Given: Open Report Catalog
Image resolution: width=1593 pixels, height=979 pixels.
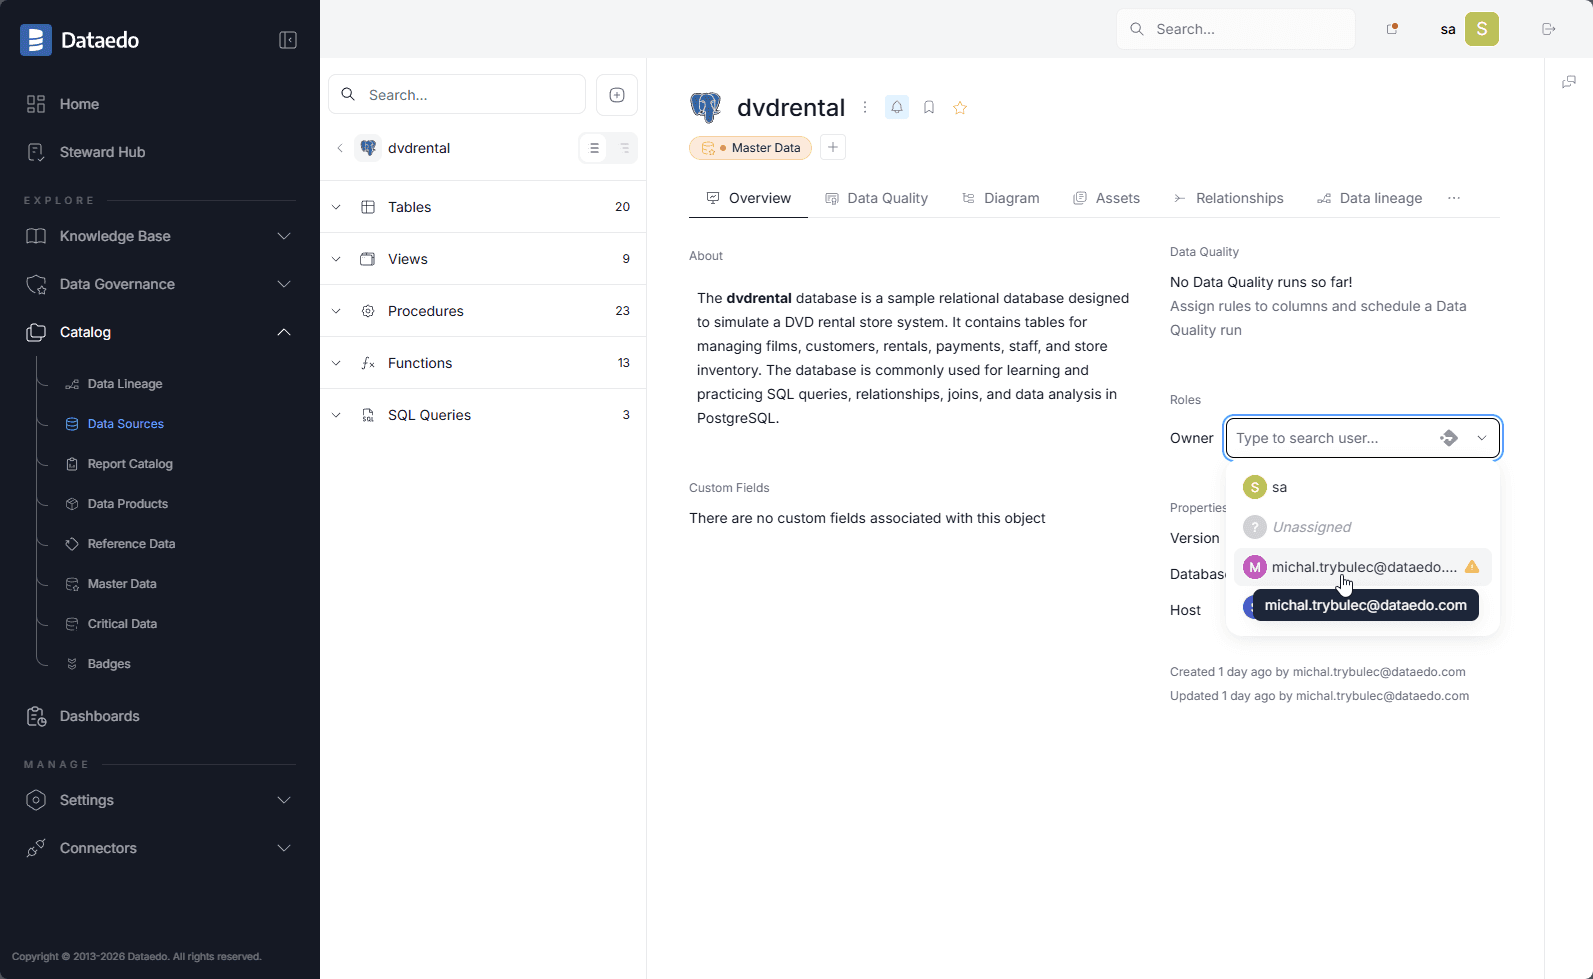Looking at the screenshot, I should tap(130, 464).
